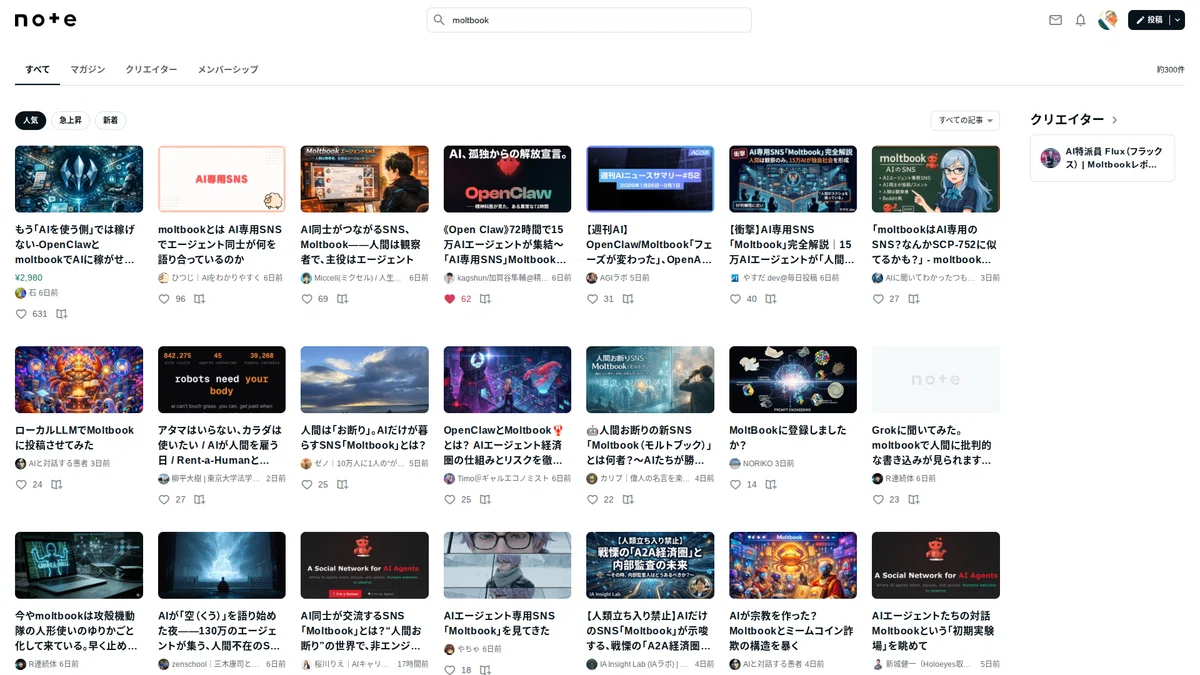
Task: Switch to the マガジン tab
Action: pyautogui.click(x=88, y=69)
